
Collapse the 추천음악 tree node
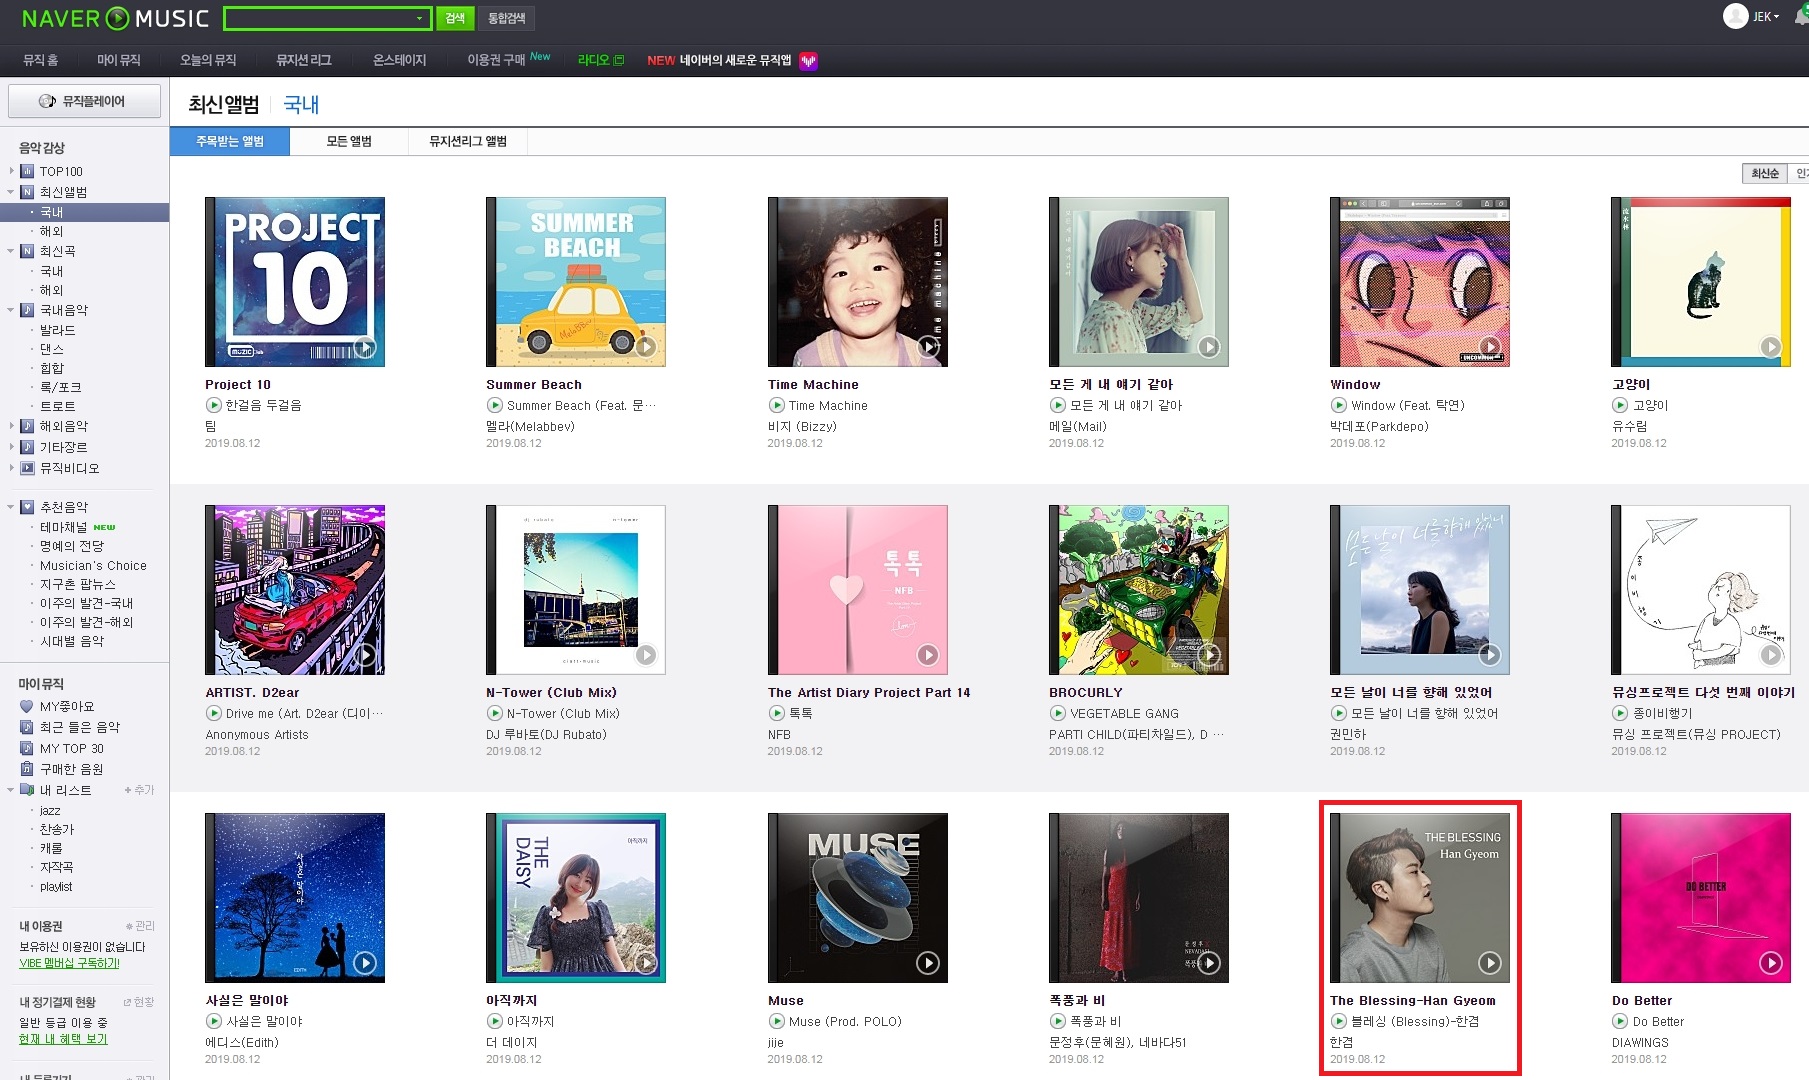tap(12, 507)
